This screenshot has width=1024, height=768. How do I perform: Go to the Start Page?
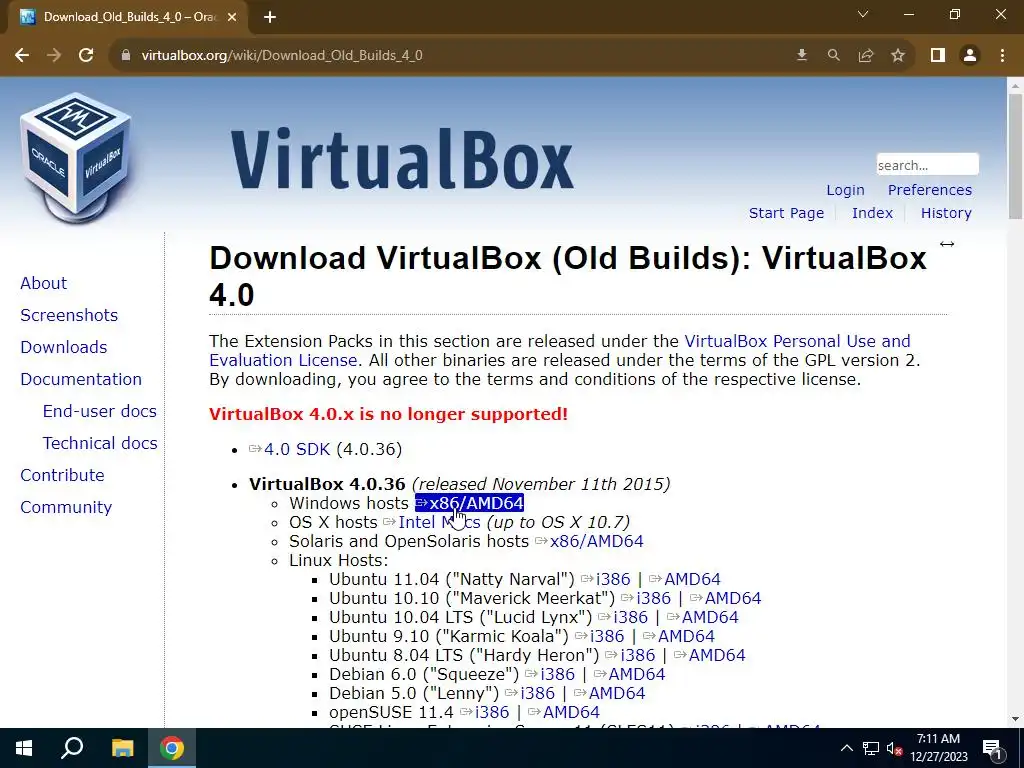786,213
